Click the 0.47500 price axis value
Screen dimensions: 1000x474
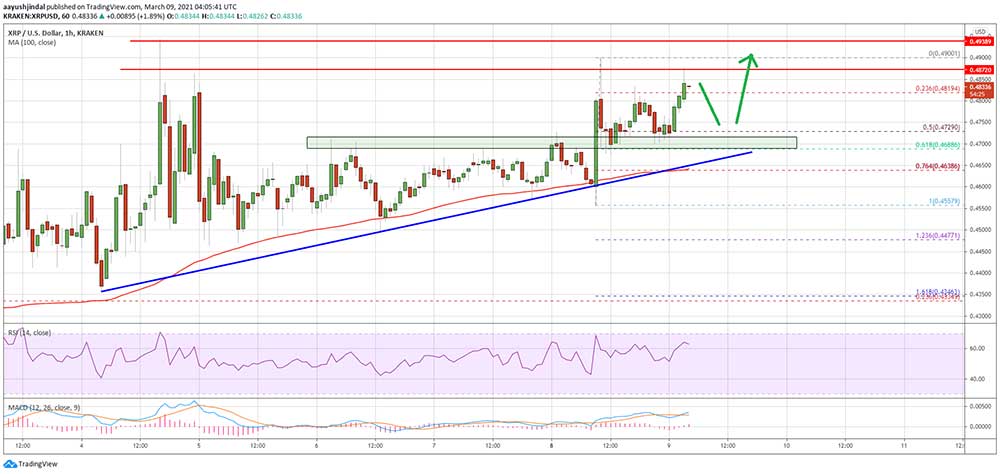click(979, 122)
